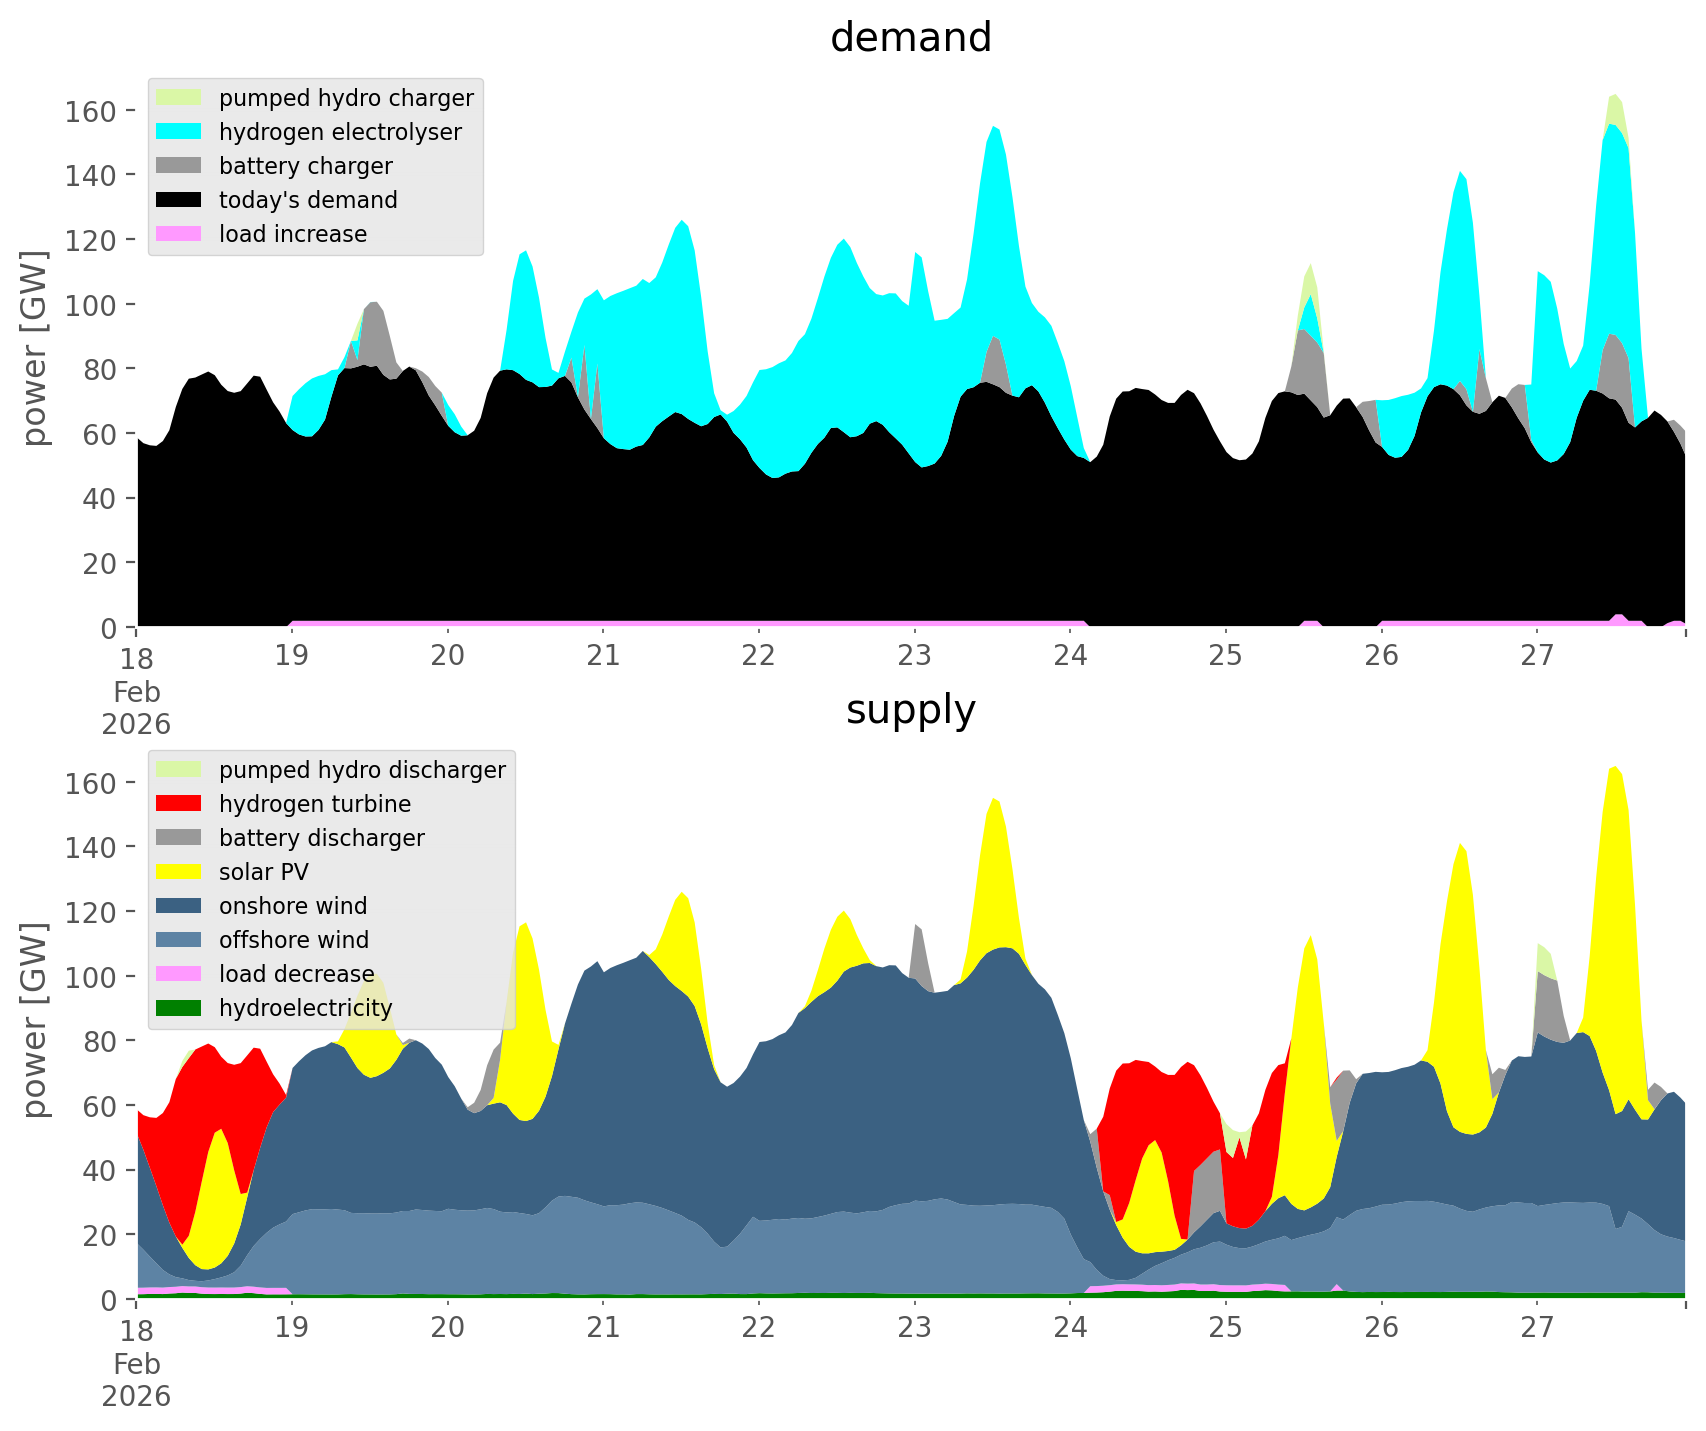The width and height of the screenshot is (1706, 1431).
Task: Click the 100 y-axis tick on supply chart
Action: [91, 977]
